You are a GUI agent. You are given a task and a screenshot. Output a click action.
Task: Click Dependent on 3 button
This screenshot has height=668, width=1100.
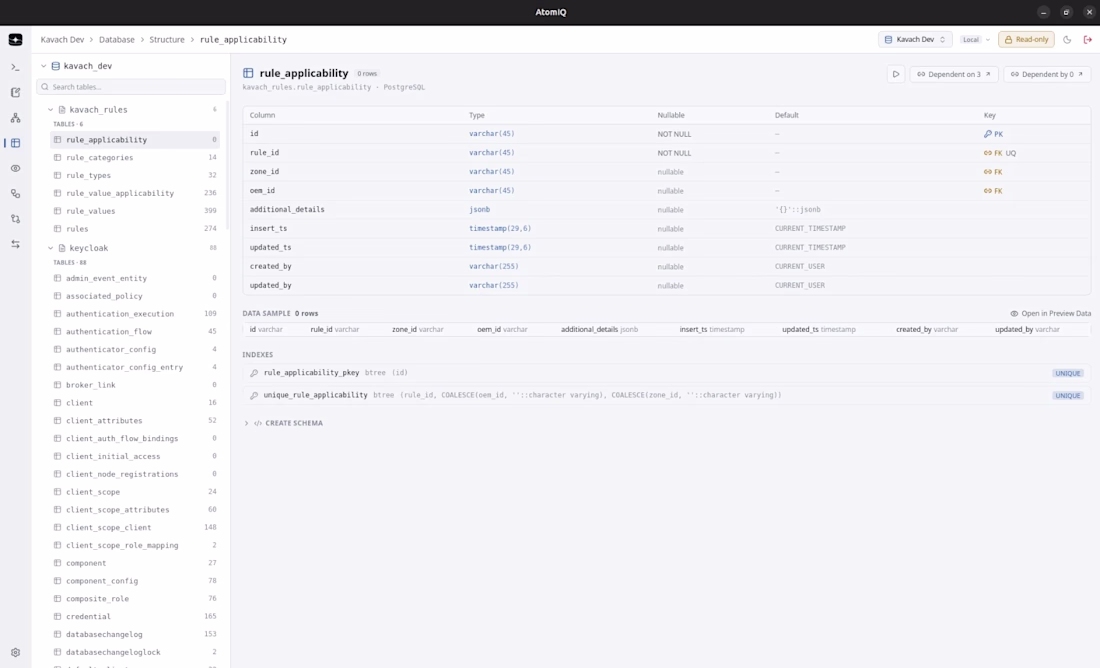point(954,74)
